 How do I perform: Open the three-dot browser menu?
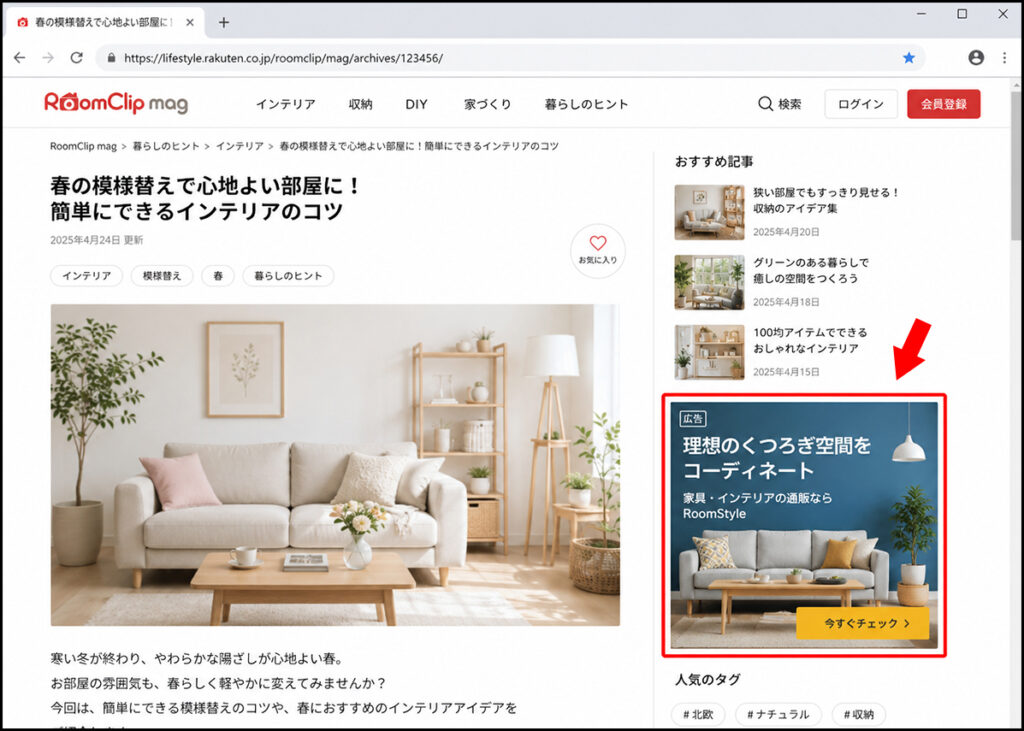coord(1004,57)
